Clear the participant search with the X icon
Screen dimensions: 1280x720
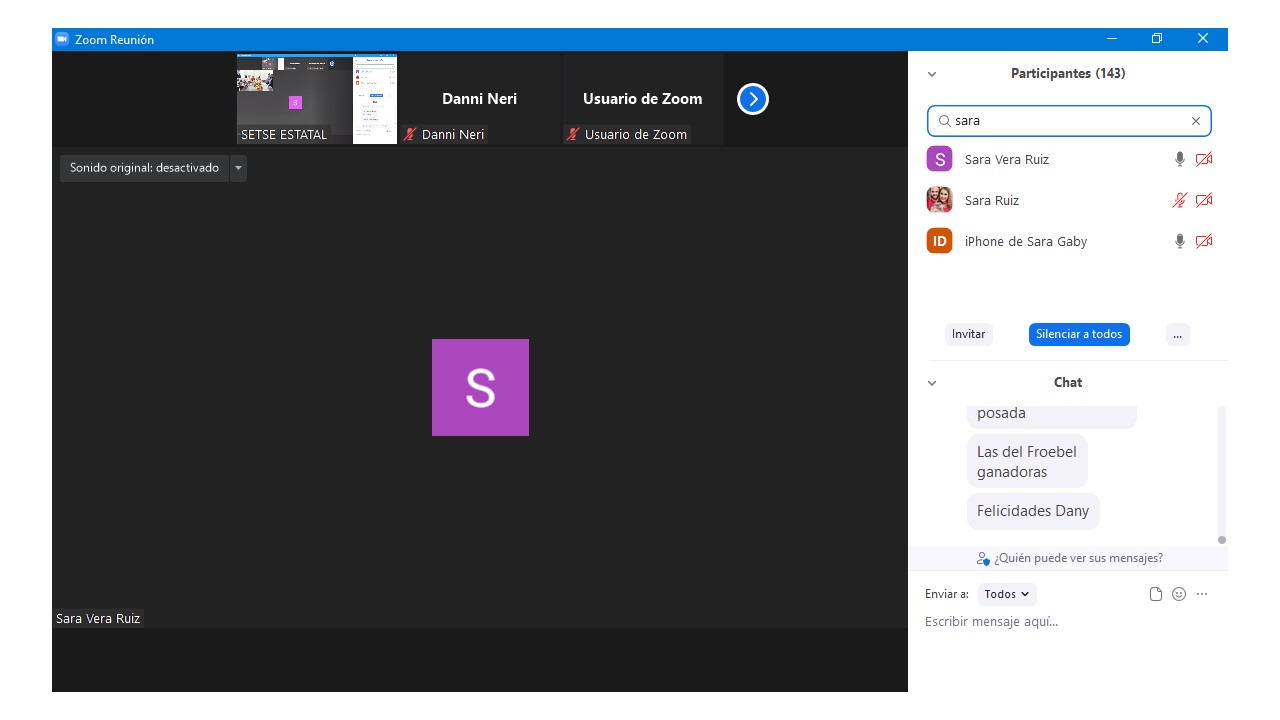1195,121
